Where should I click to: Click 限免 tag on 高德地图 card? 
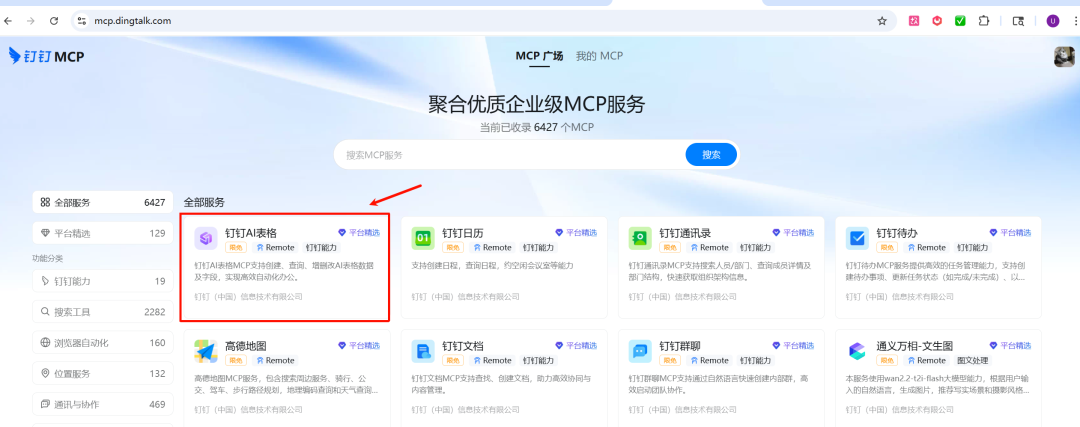[236, 360]
